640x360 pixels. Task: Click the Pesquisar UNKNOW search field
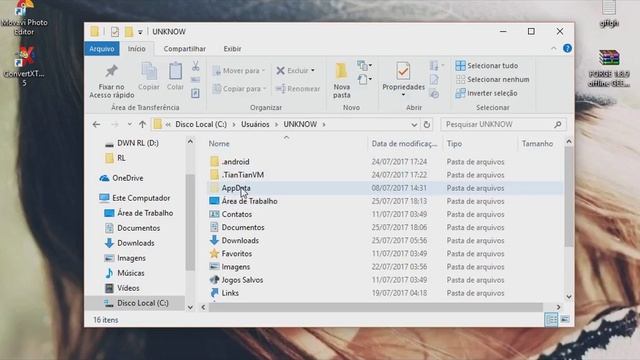coord(503,124)
